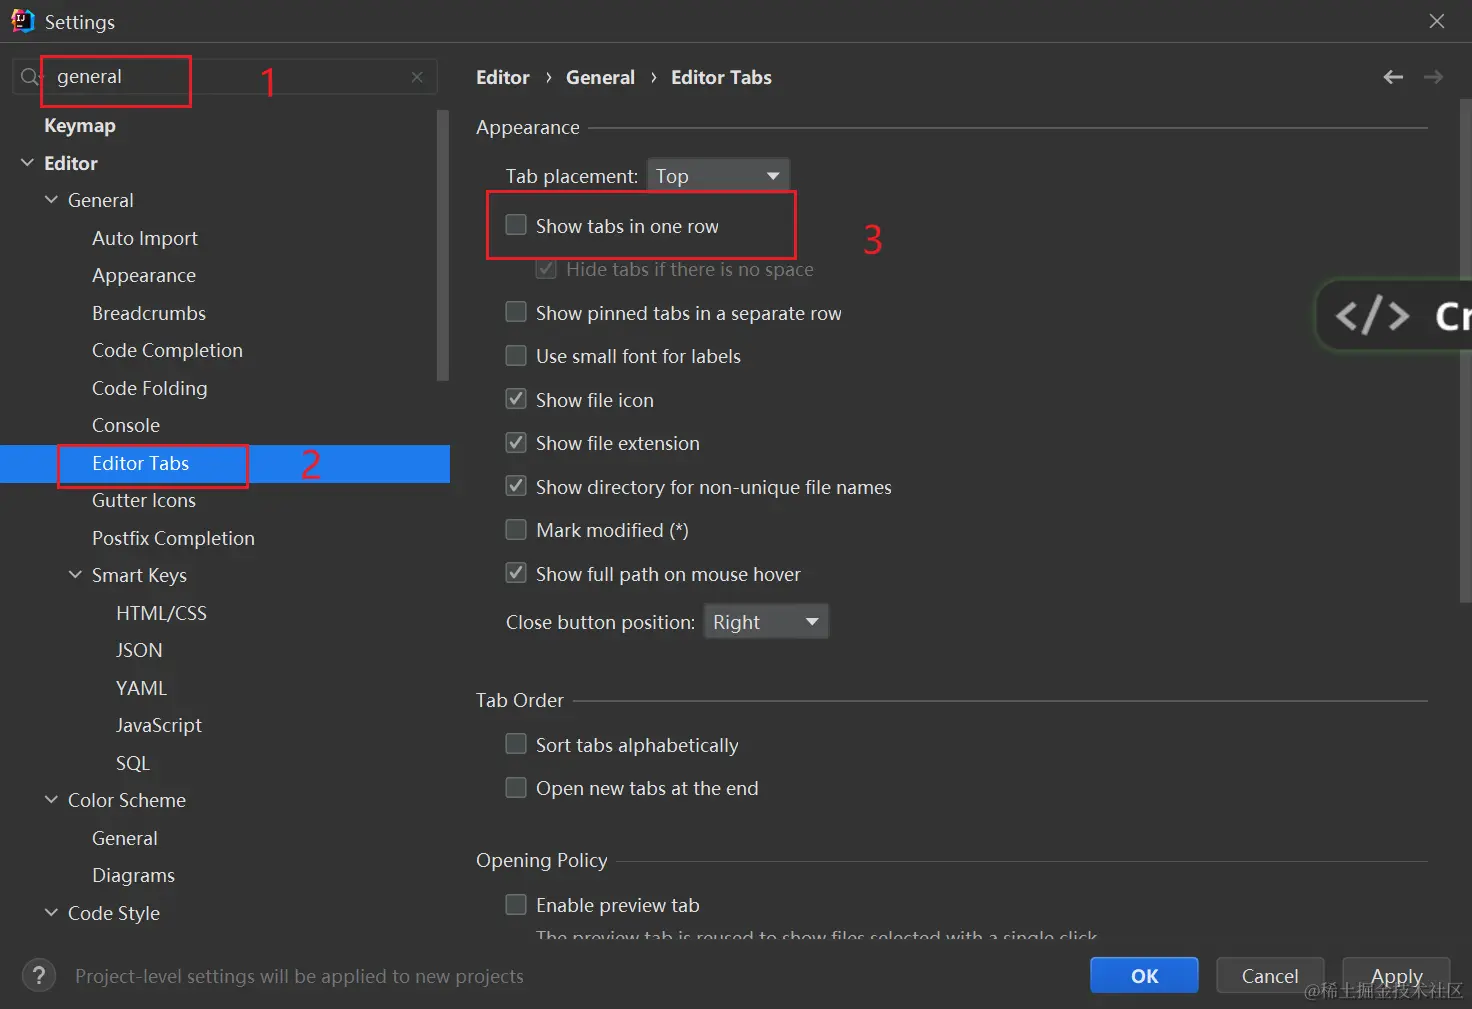The height and width of the screenshot is (1009, 1472).
Task: Enable preview tab checkbox
Action: tap(516, 905)
